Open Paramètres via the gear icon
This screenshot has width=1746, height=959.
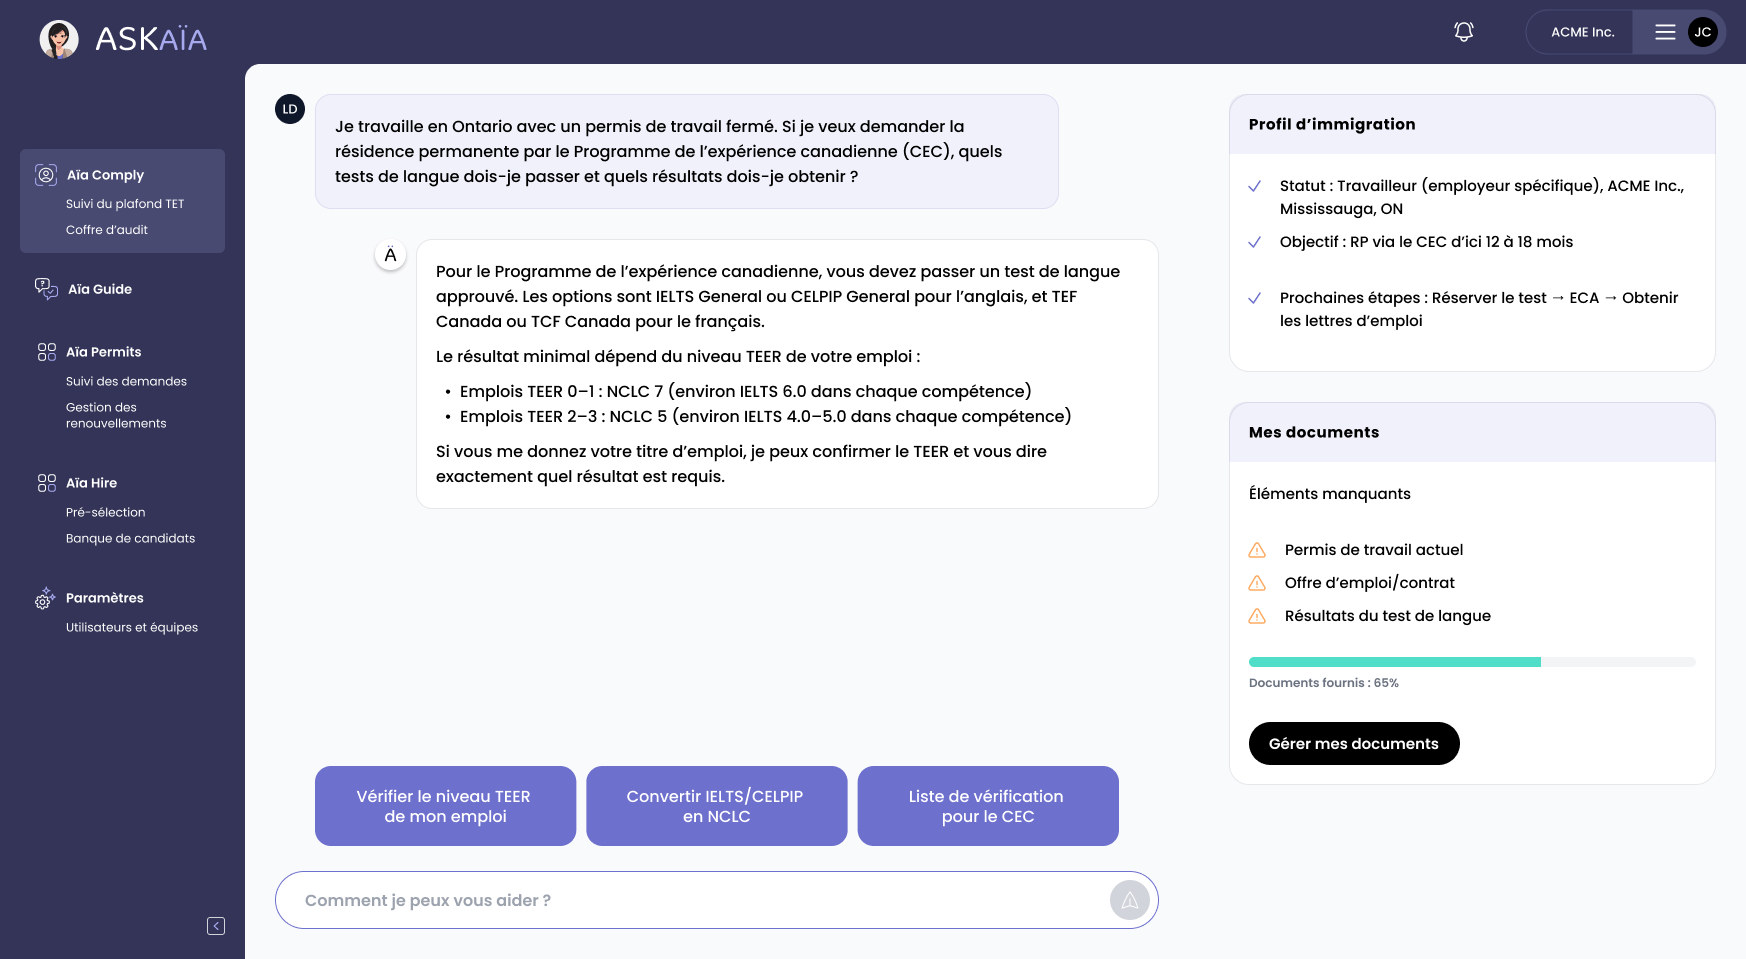[x=44, y=598]
